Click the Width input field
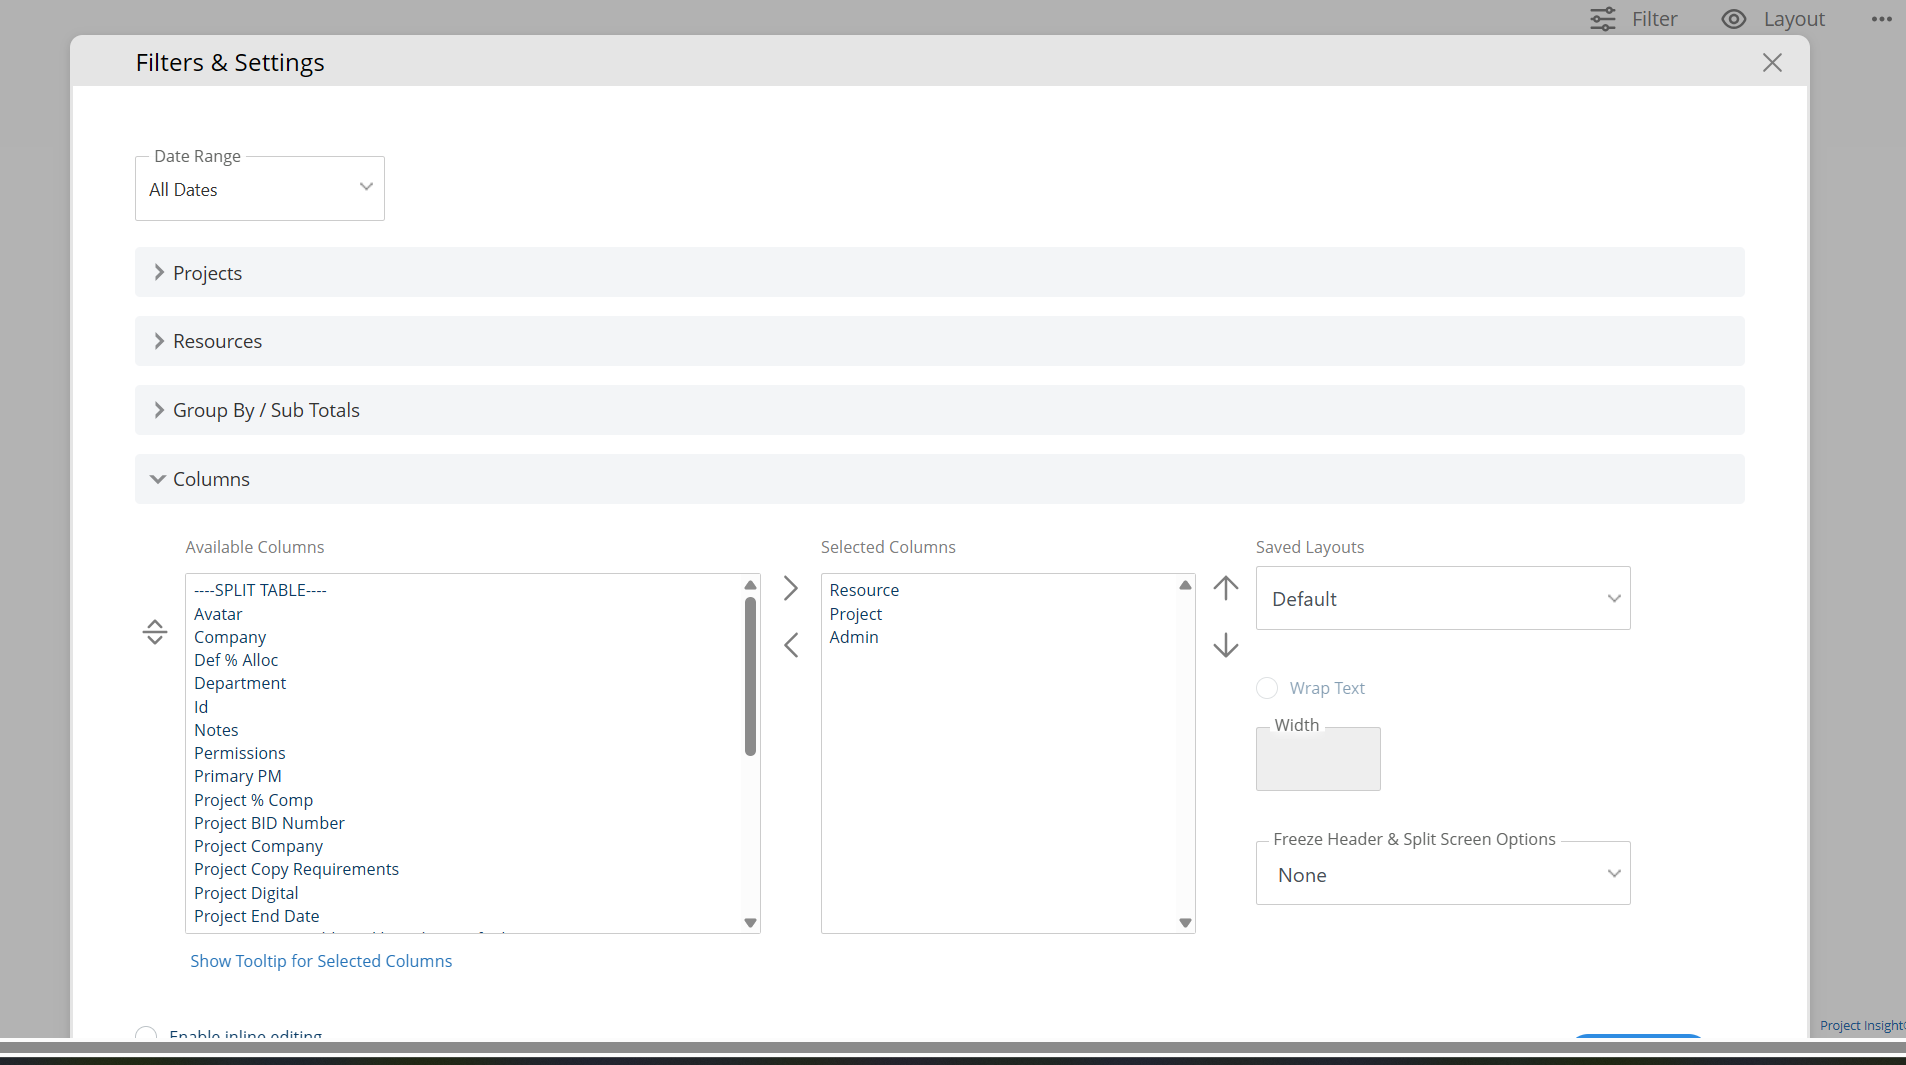 pos(1318,759)
